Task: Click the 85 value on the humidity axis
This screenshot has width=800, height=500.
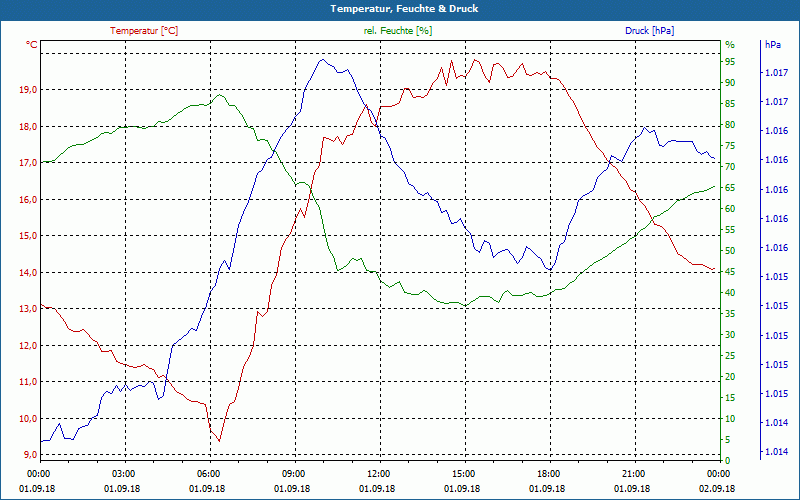Action: [x=730, y=104]
